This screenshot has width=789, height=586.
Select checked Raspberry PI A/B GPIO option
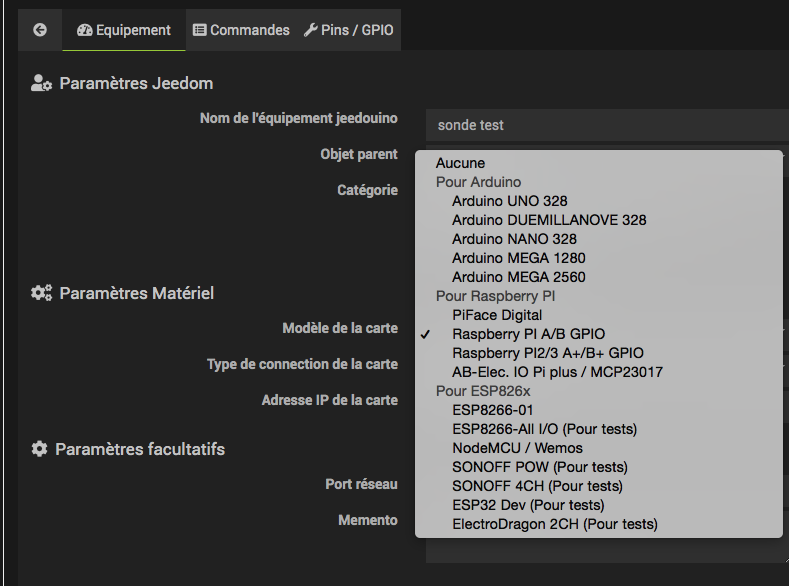(x=528, y=334)
